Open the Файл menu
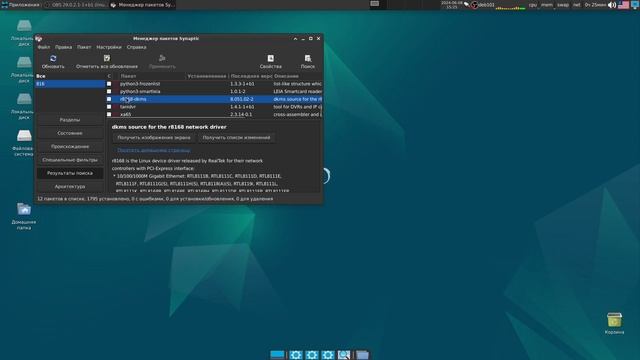Viewport: 640px width, 360px height. click(x=44, y=47)
